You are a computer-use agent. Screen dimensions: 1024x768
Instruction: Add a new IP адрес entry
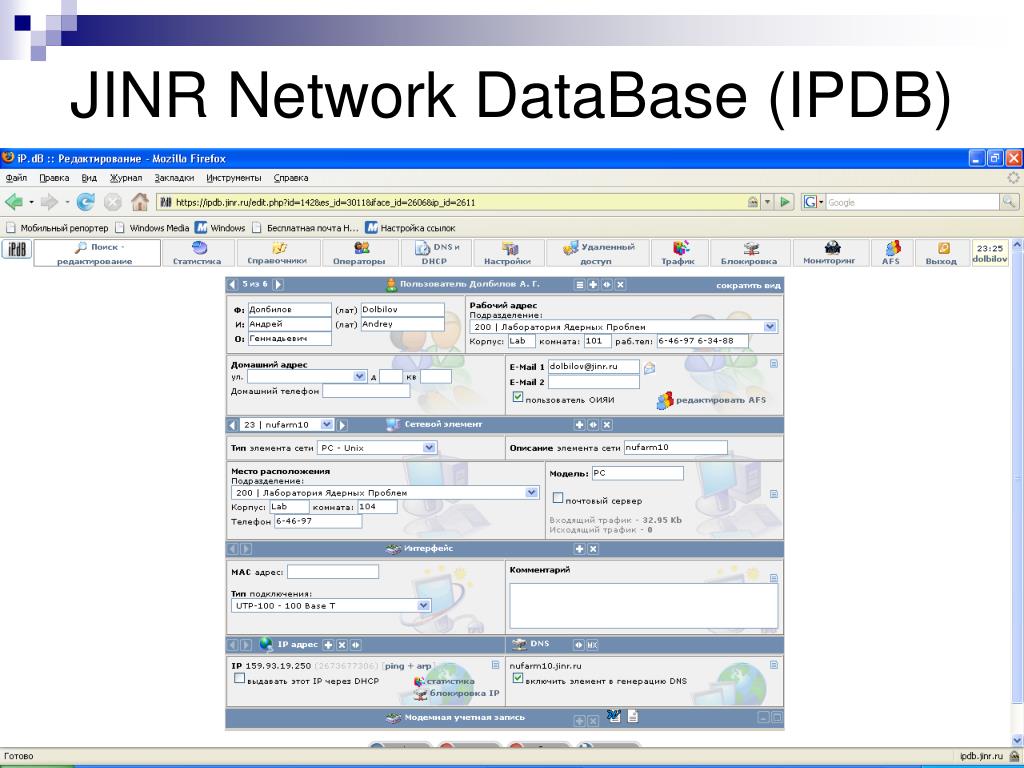point(328,645)
